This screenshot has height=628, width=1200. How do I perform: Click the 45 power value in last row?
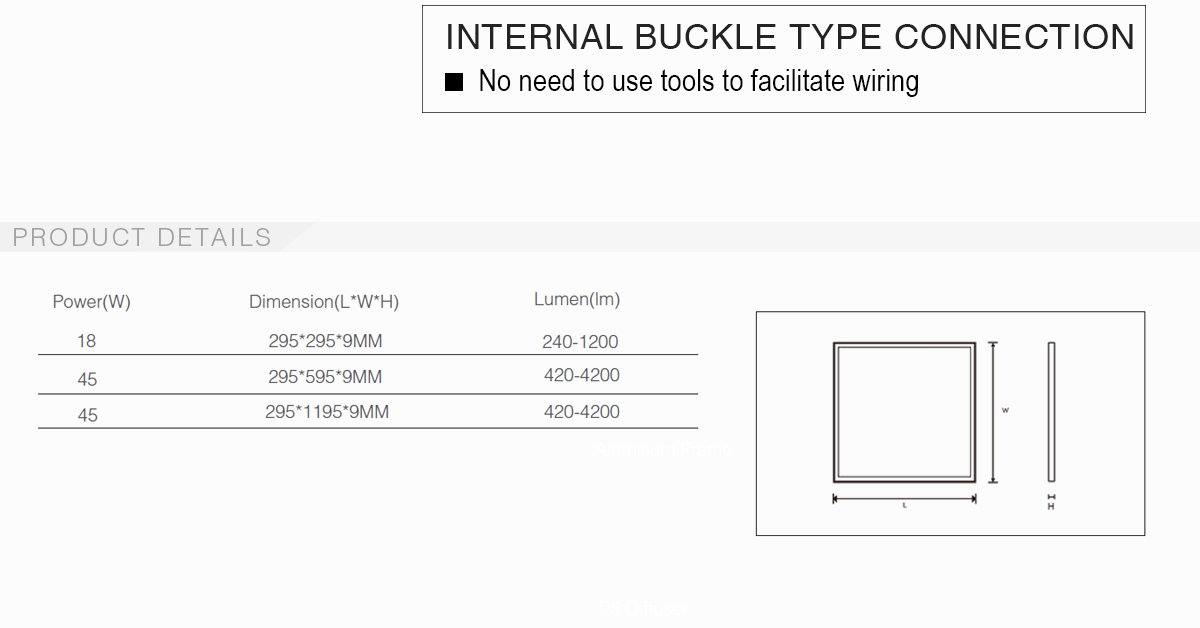[87, 415]
